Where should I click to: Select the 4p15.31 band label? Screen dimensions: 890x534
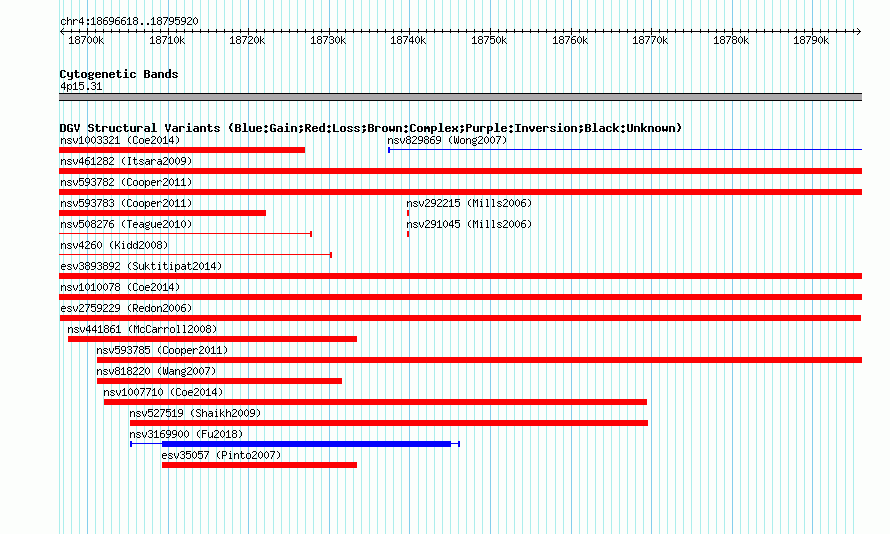[x=81, y=86]
